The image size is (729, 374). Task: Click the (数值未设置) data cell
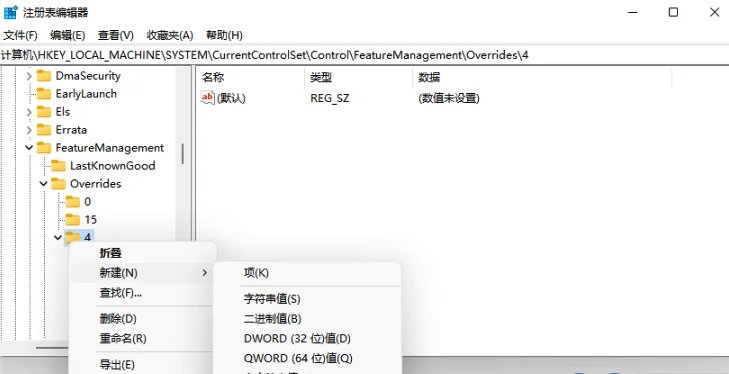pos(449,99)
